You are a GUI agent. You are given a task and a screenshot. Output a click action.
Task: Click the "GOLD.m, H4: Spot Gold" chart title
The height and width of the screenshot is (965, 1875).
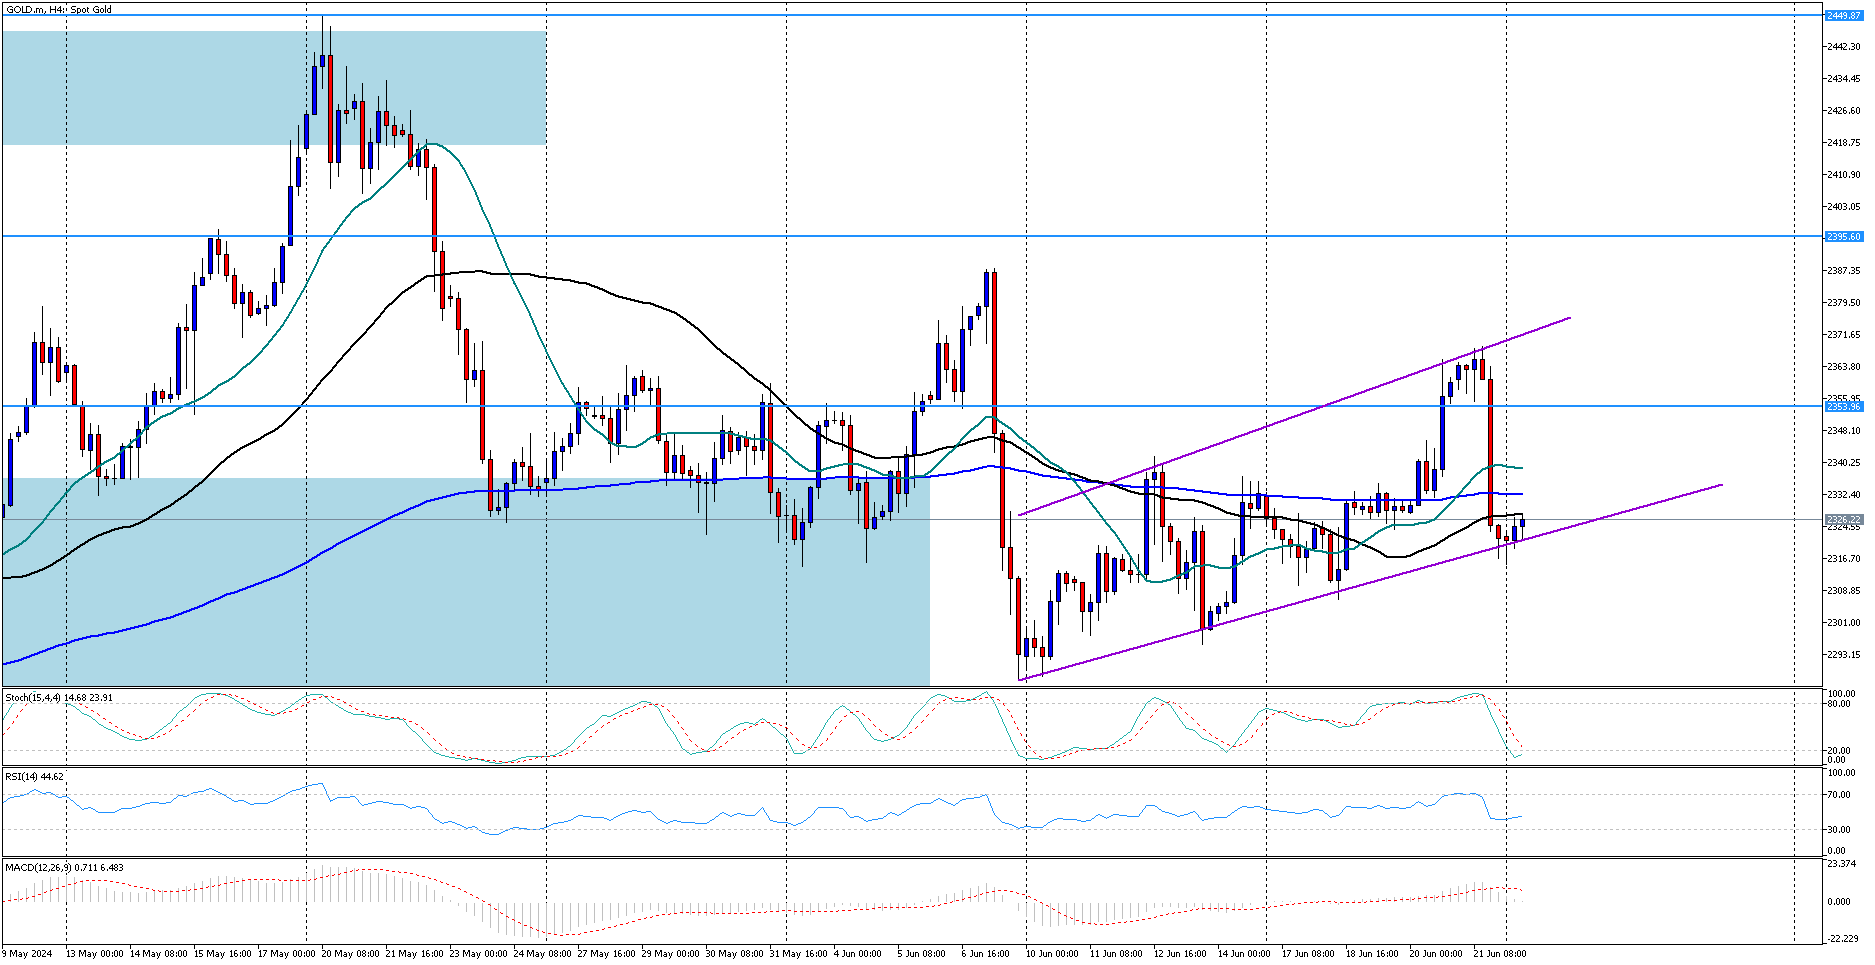(x=59, y=10)
